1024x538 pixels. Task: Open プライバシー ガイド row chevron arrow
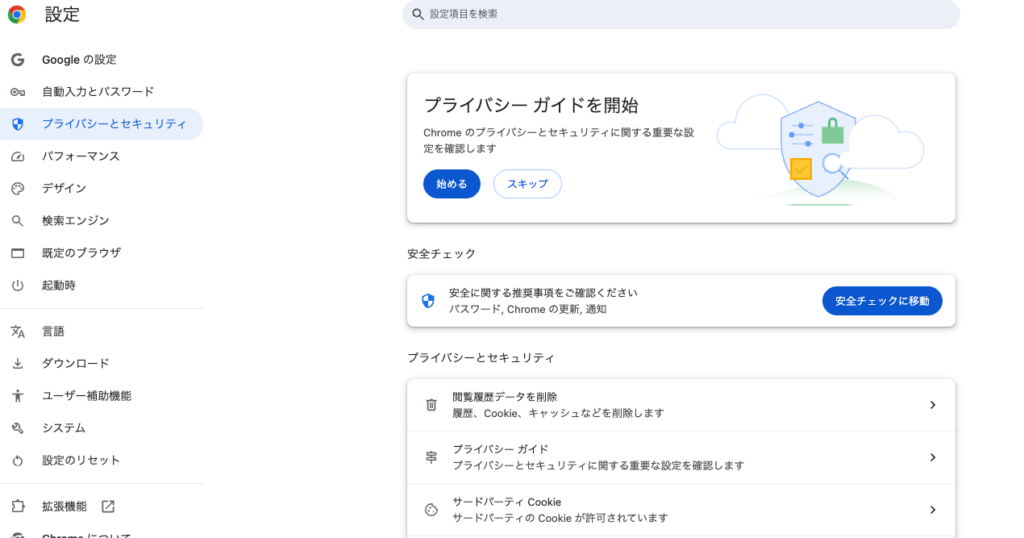[932, 457]
